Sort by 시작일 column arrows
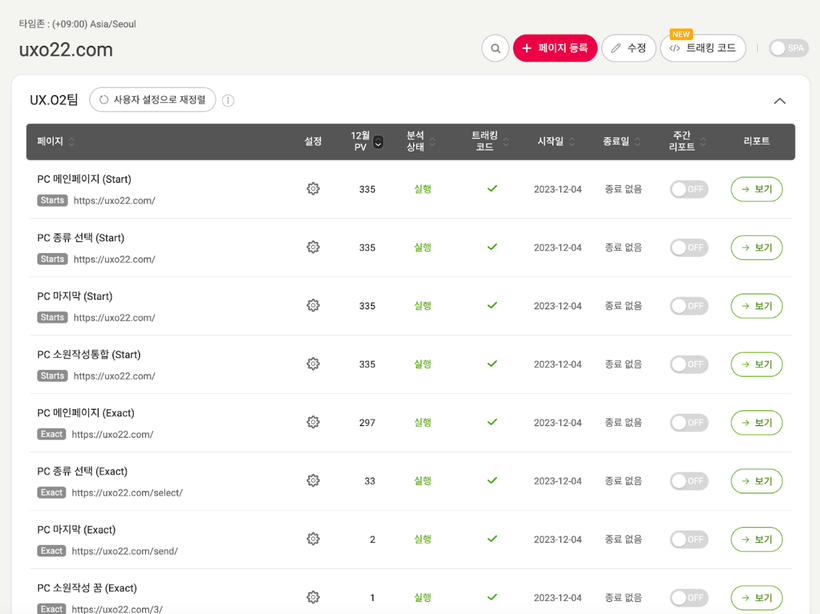Viewport: 820px width, 614px height. pos(572,141)
